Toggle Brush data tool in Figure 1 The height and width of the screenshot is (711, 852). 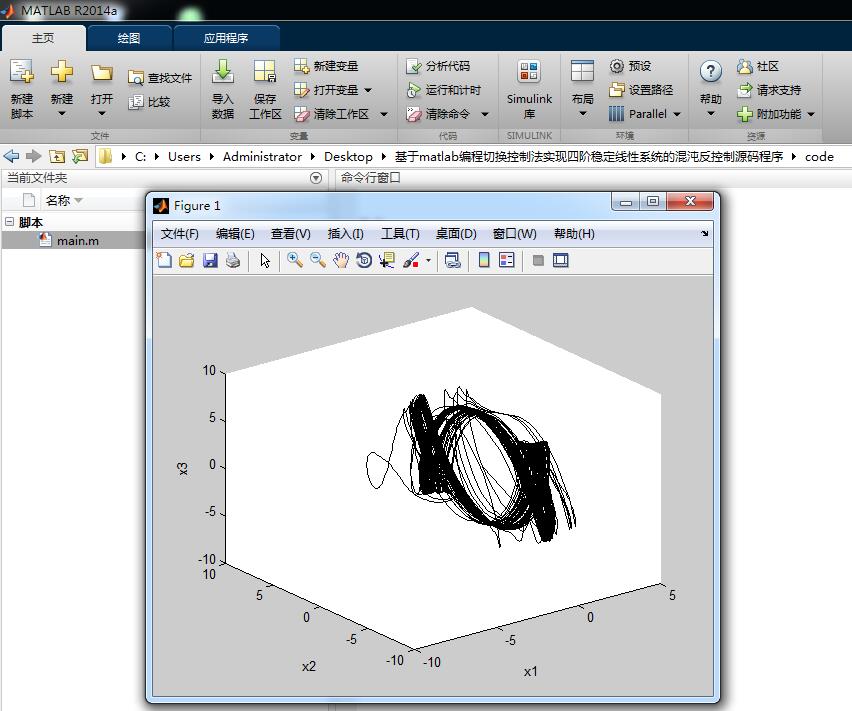pos(411,260)
